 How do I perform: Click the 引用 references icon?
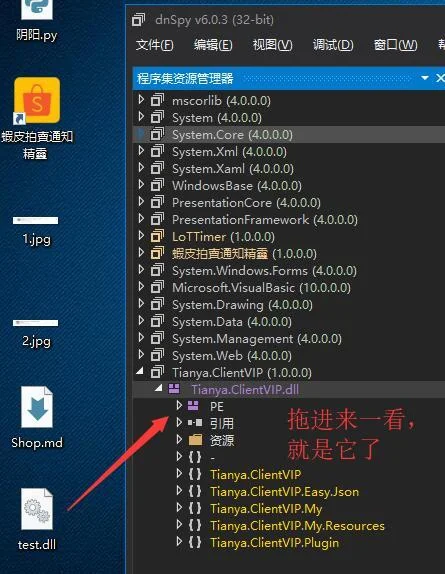(195, 423)
